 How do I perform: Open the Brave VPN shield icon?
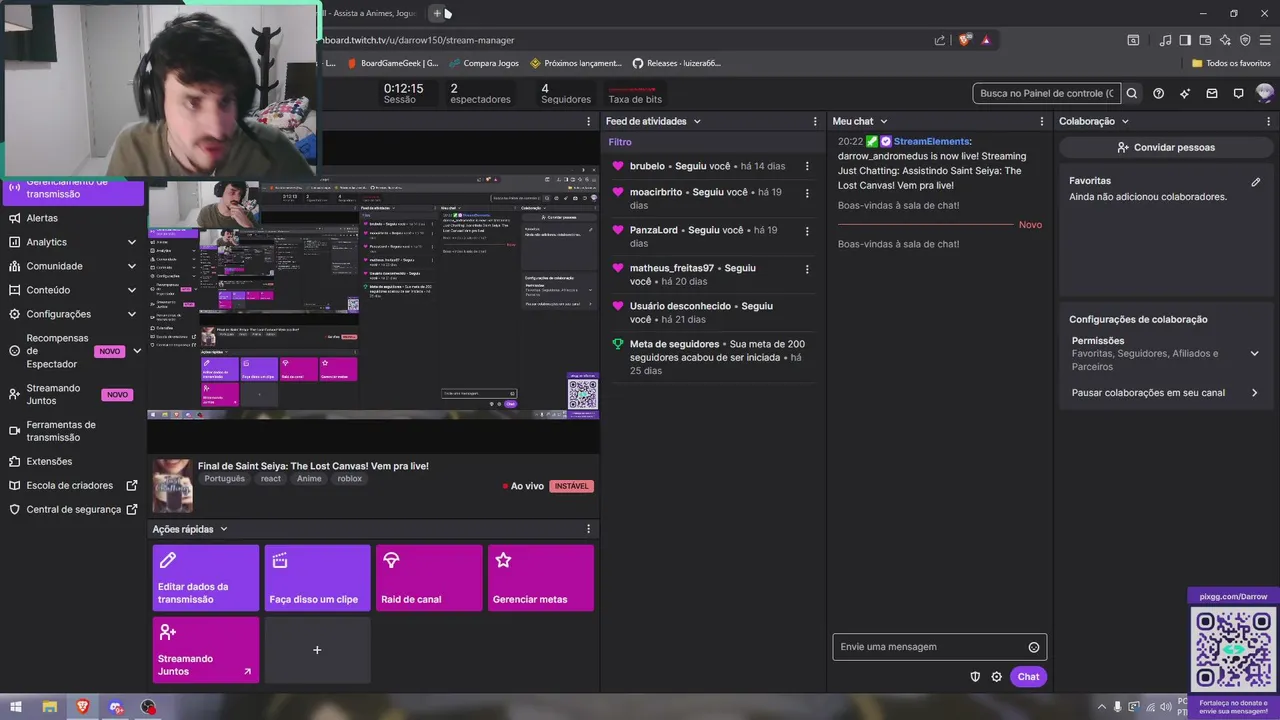tap(1245, 40)
